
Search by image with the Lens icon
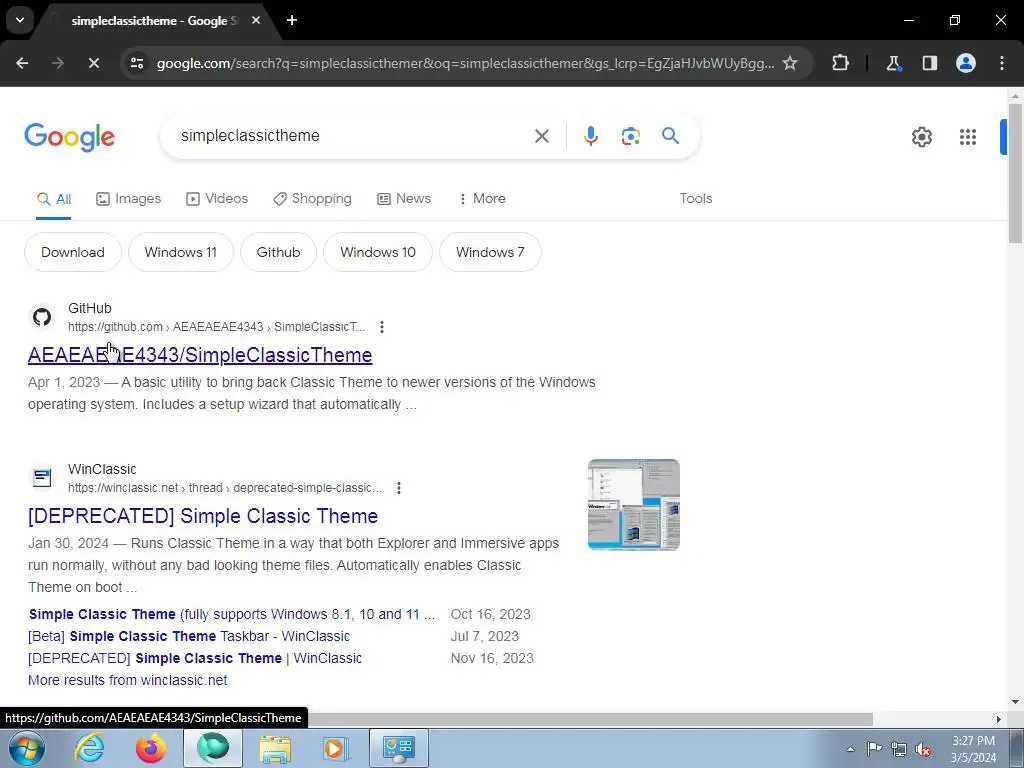(x=631, y=136)
